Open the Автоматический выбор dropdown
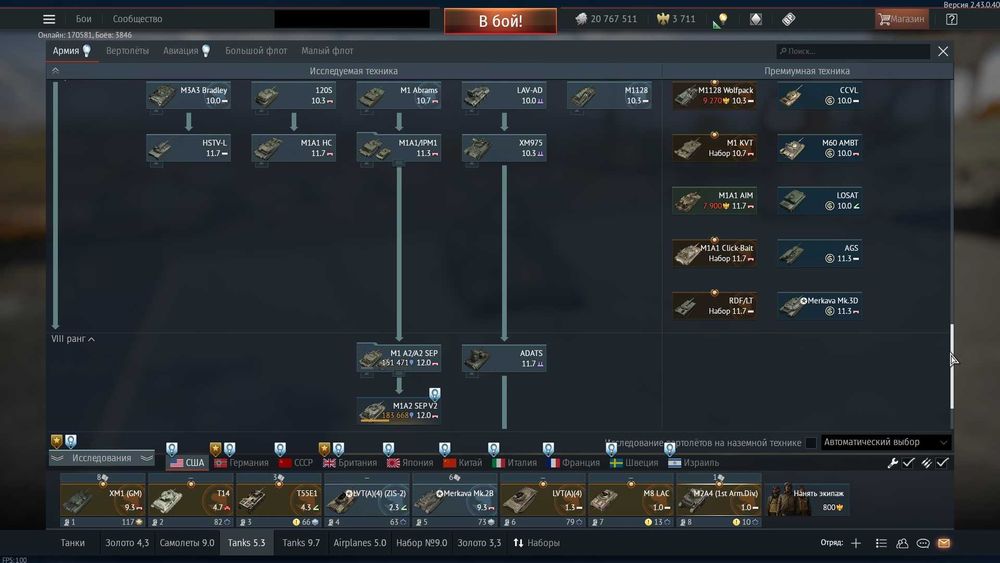This screenshot has height=563, width=1000. point(885,442)
